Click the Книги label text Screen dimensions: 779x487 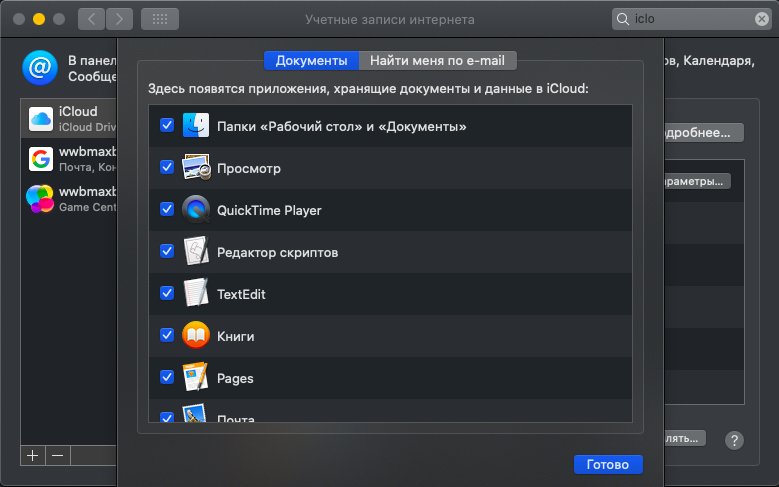(235, 336)
